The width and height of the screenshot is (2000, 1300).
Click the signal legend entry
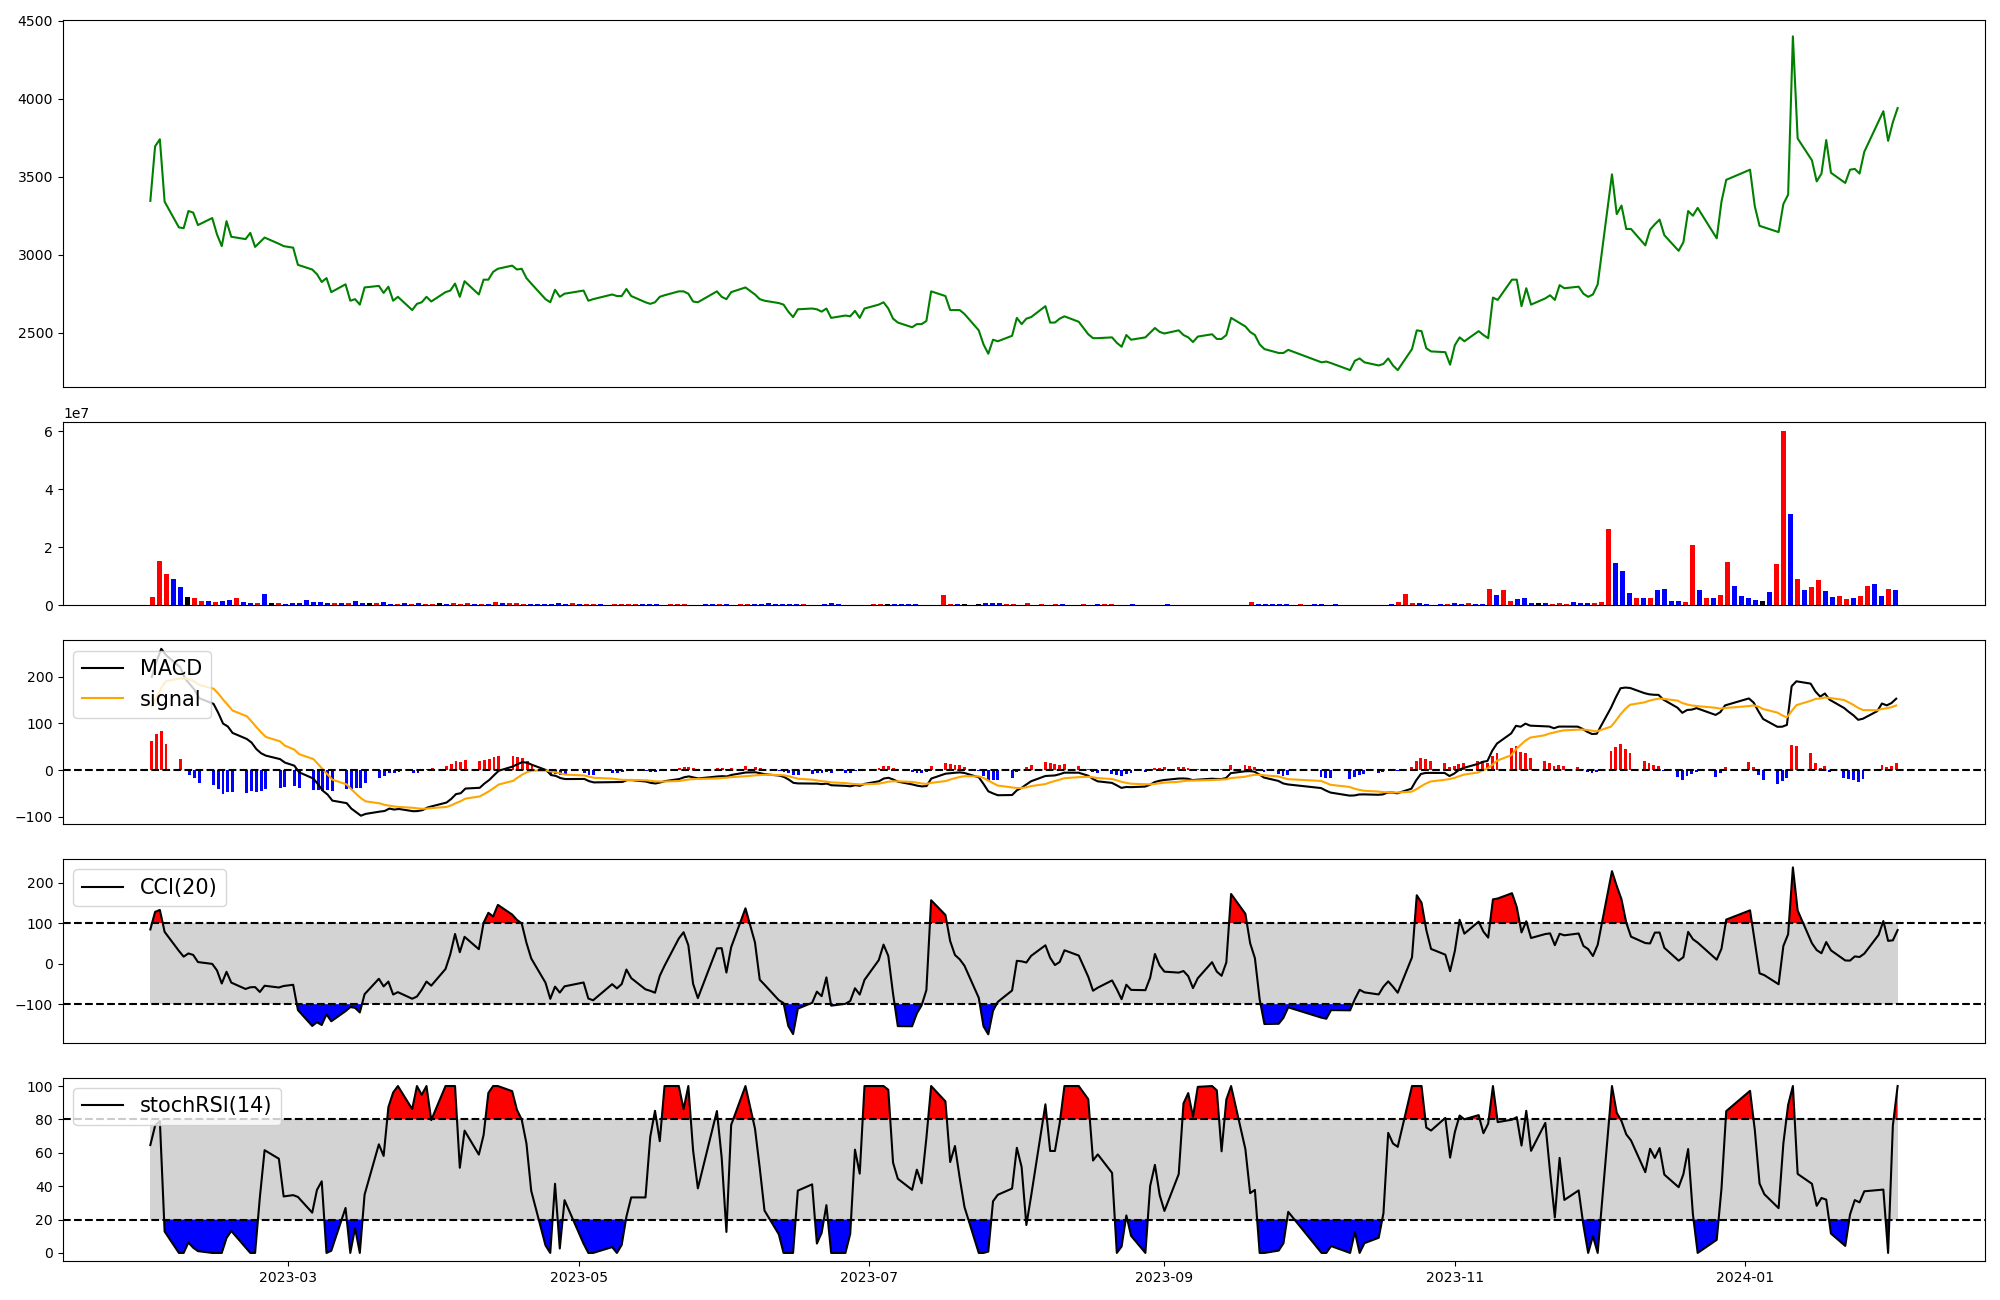[x=169, y=699]
